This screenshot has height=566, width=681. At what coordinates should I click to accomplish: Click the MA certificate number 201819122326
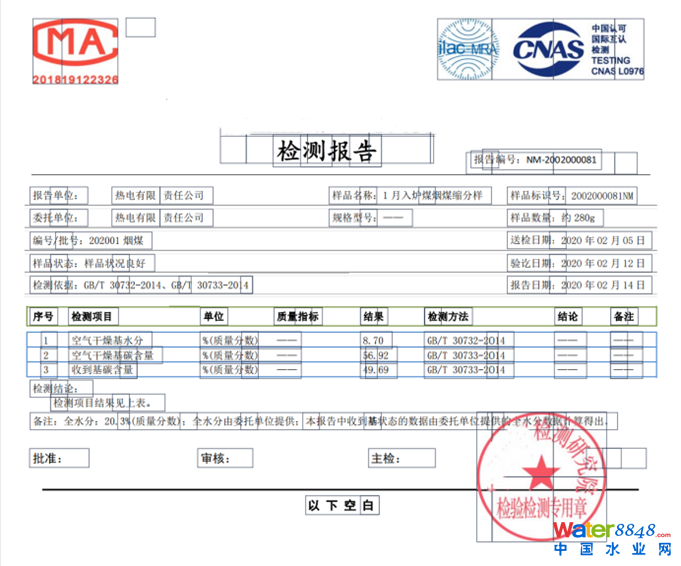click(x=76, y=79)
